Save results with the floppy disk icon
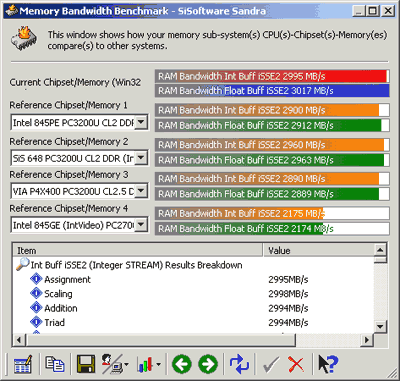This screenshot has height=381, width=400. pyautogui.click(x=86, y=364)
